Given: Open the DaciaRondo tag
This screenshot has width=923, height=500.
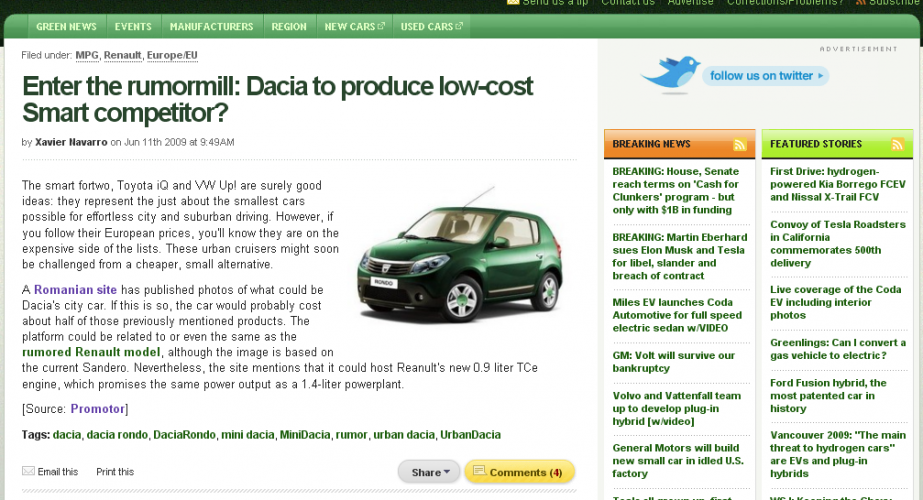Looking at the screenshot, I should click(x=184, y=435).
